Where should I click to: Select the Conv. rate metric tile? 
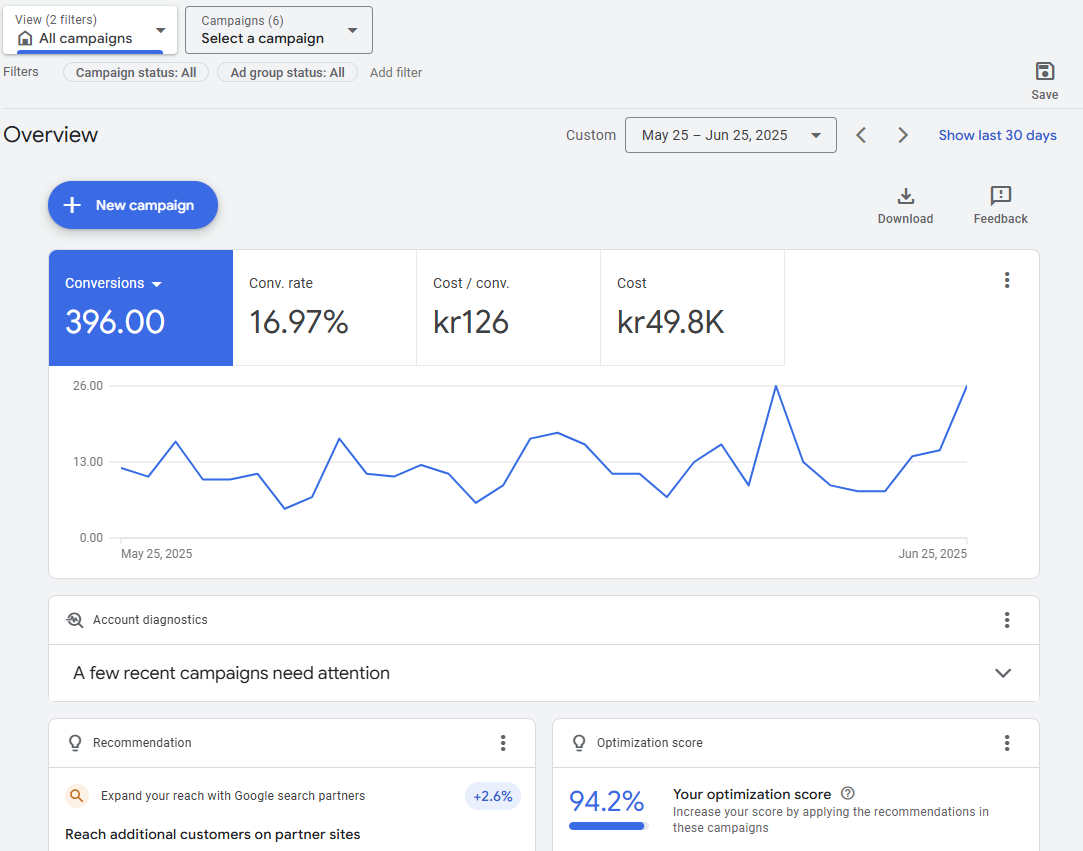(325, 308)
